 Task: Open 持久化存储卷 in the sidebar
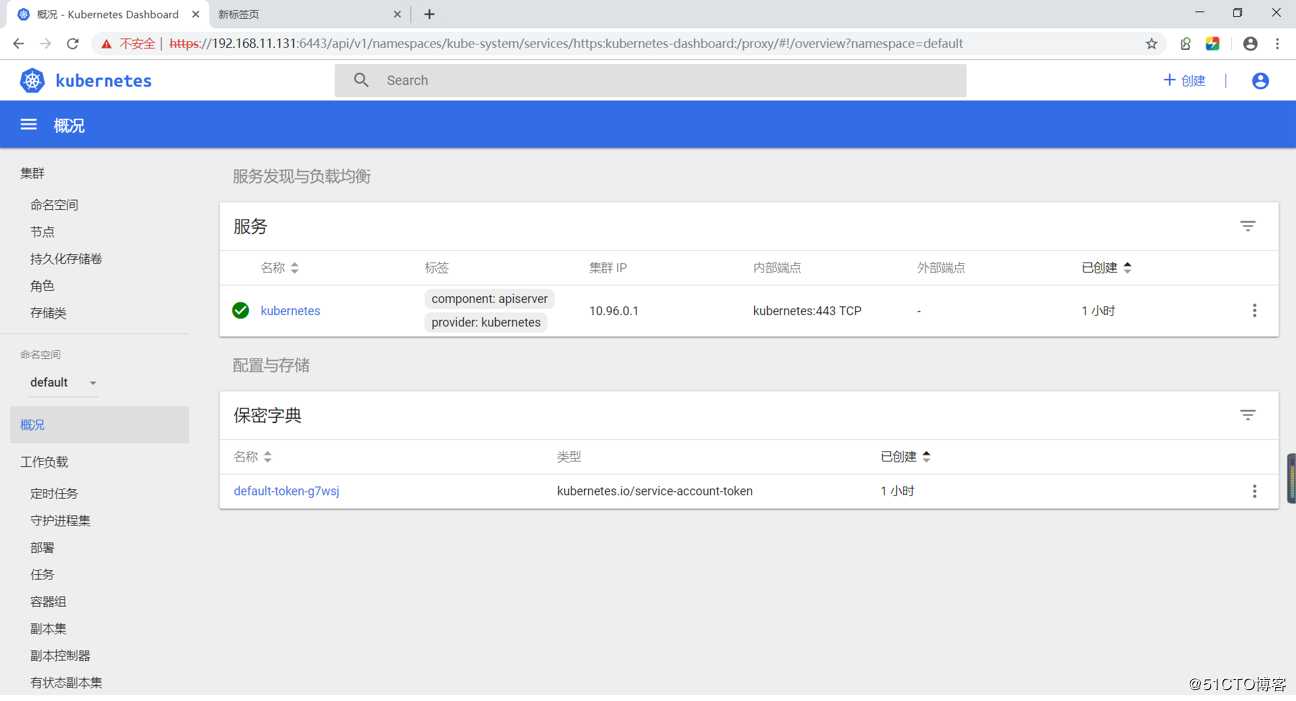tap(66, 258)
